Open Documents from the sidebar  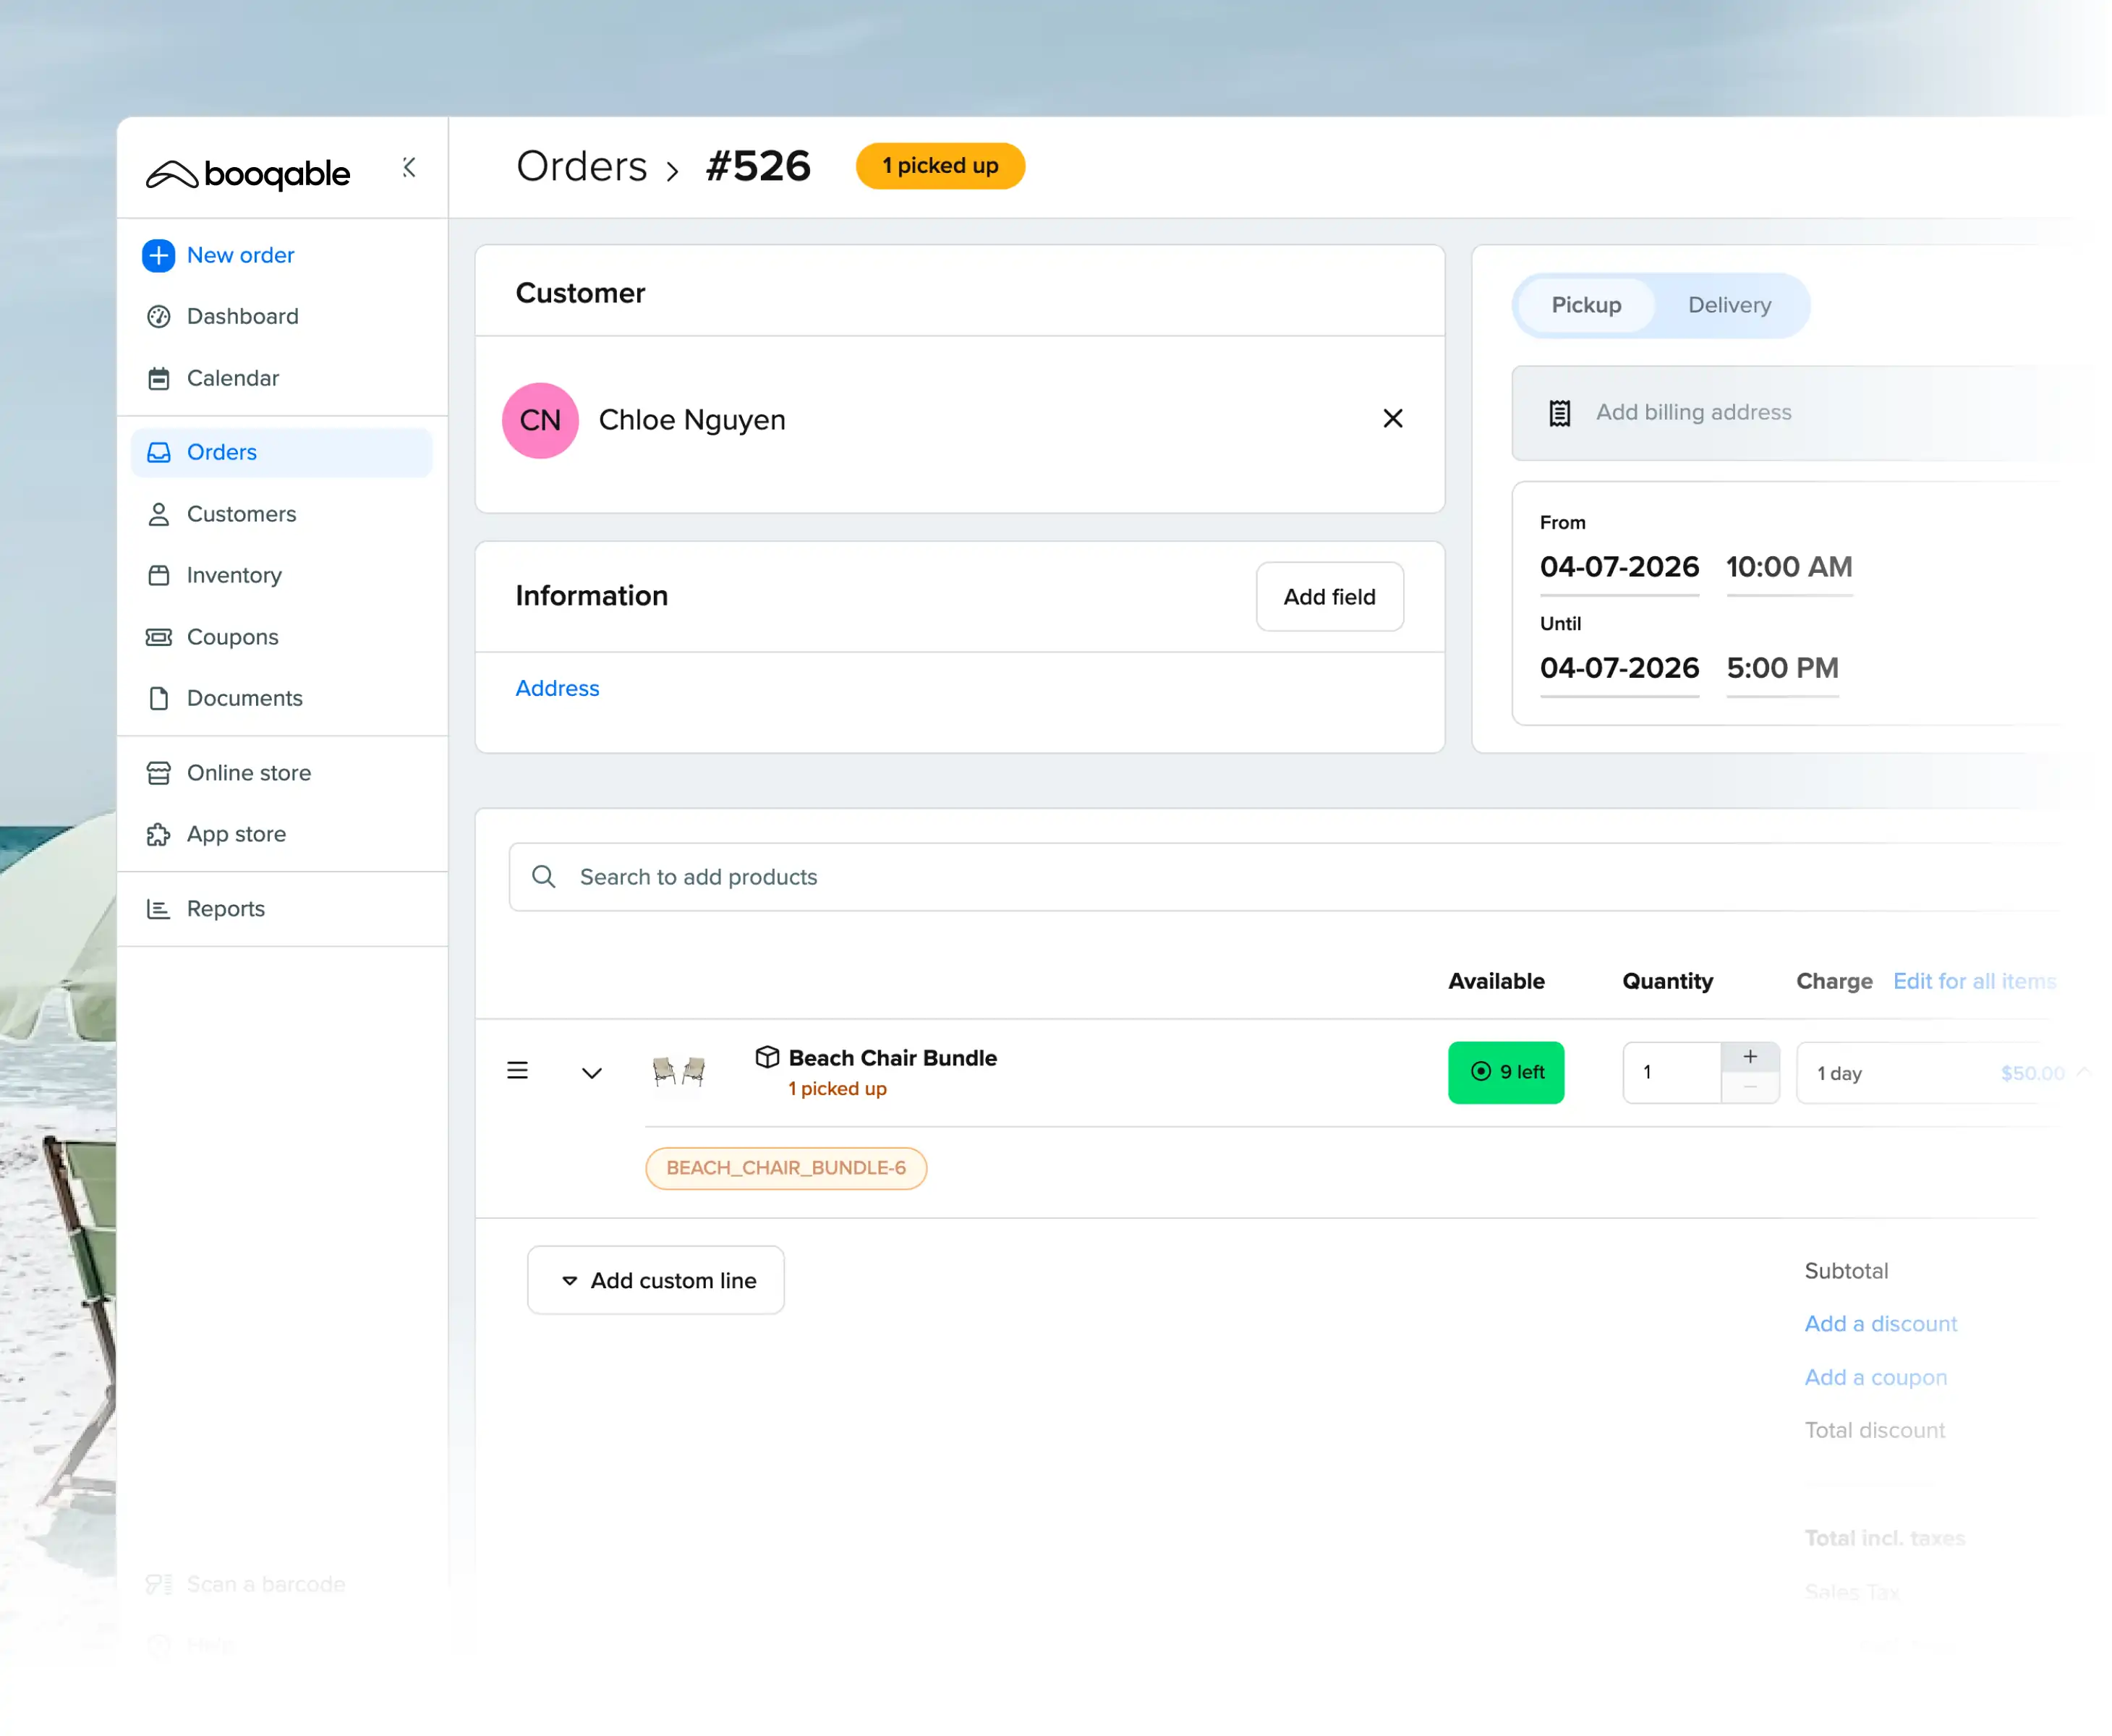pos(244,698)
